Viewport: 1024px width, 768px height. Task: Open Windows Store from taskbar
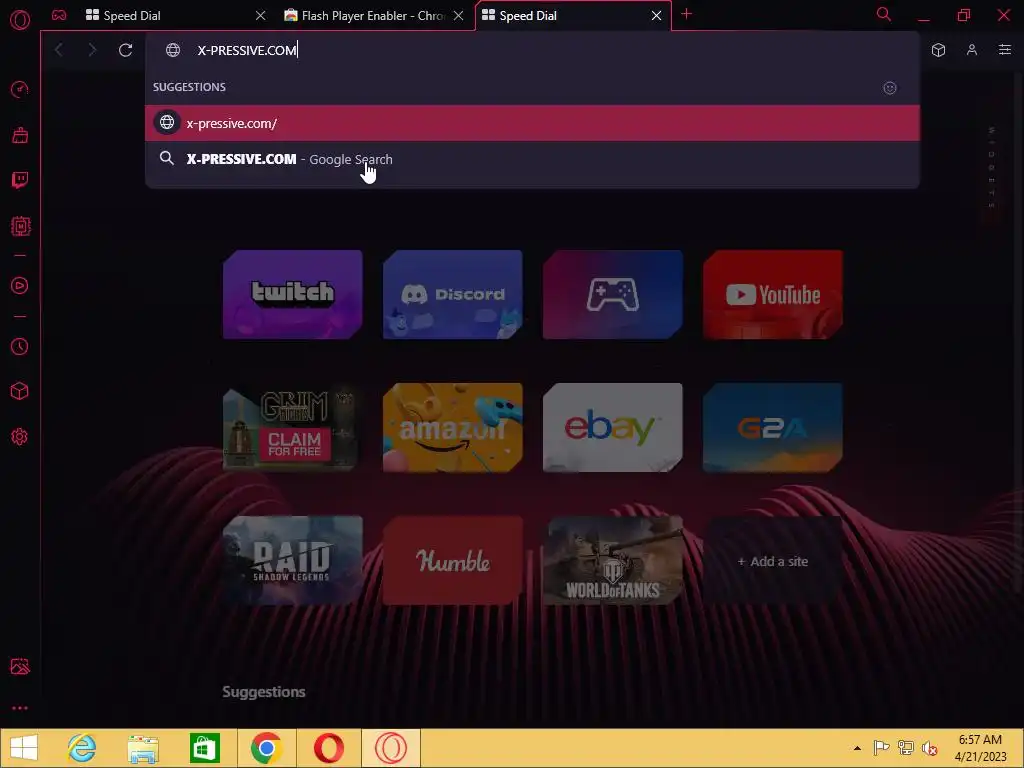point(204,748)
